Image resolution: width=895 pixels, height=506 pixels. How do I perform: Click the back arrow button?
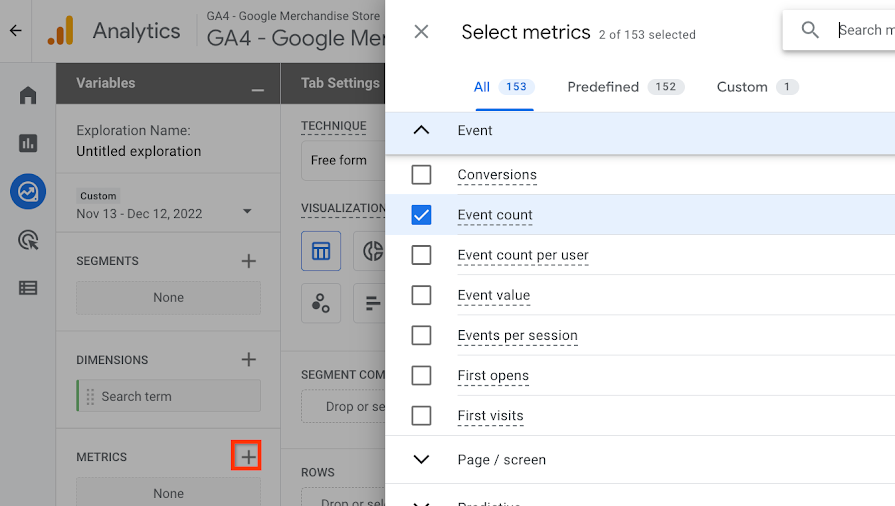pos(15,31)
